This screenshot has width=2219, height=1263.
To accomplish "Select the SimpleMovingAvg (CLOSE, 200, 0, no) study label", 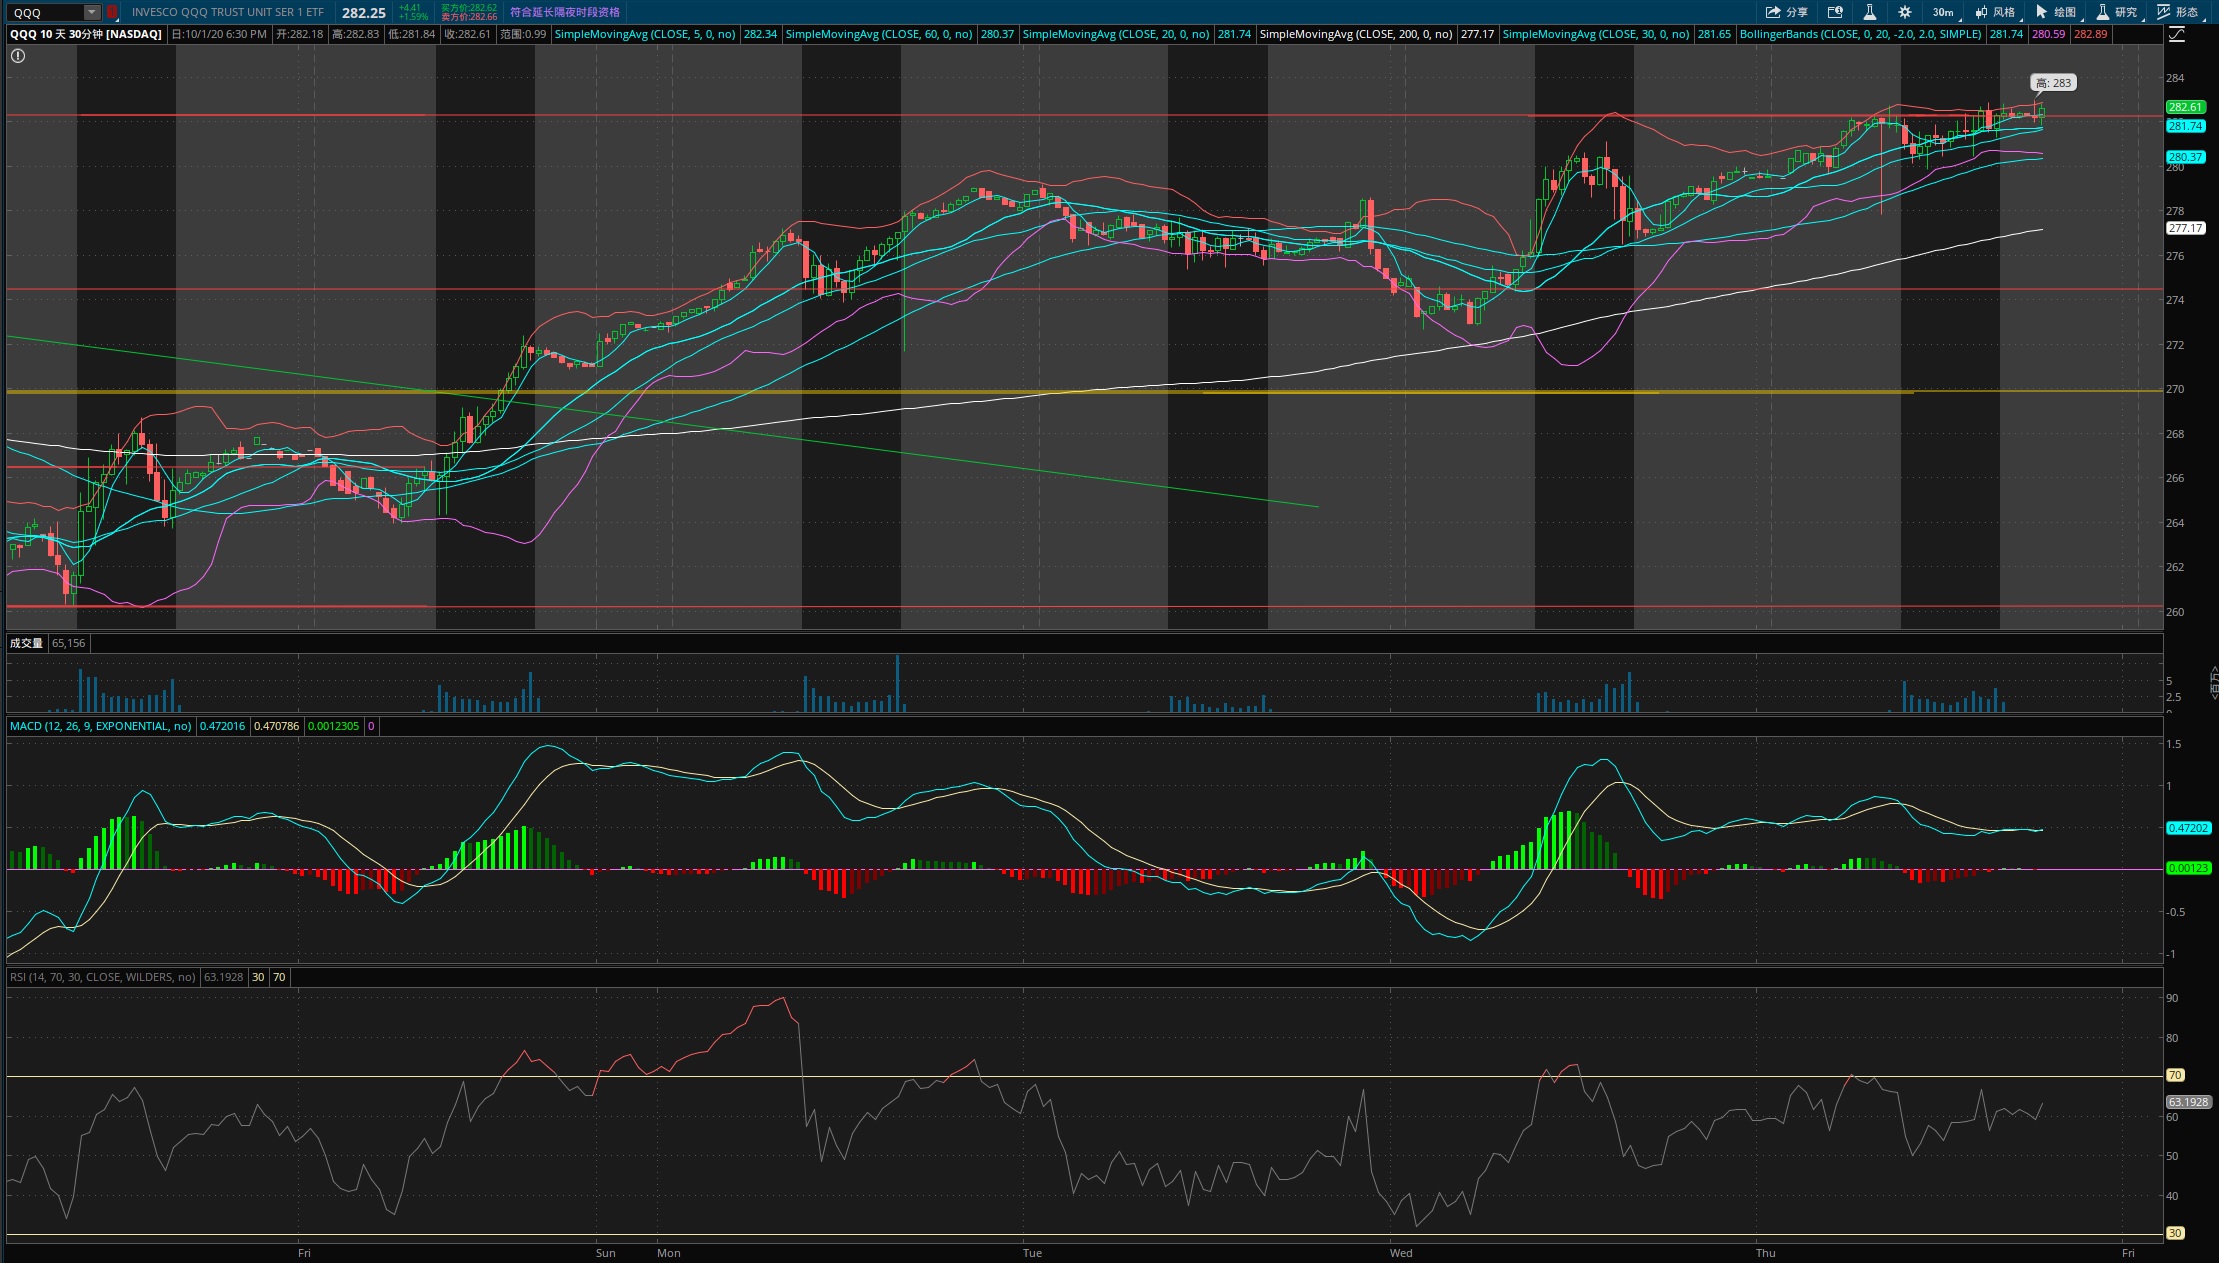I will 1355,34.
